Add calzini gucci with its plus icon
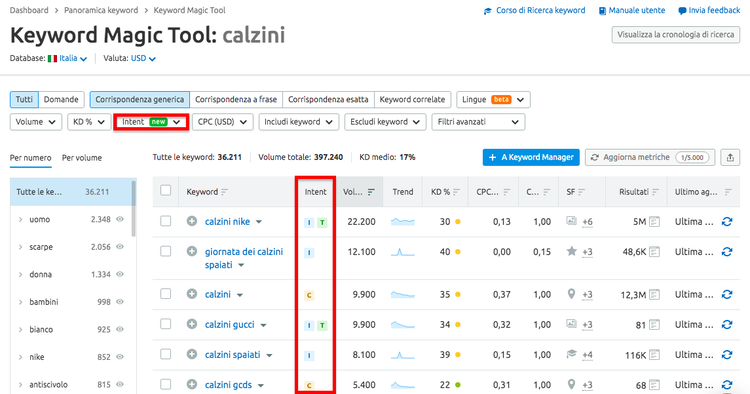Image resolution: width=750 pixels, height=394 pixels. 192,324
